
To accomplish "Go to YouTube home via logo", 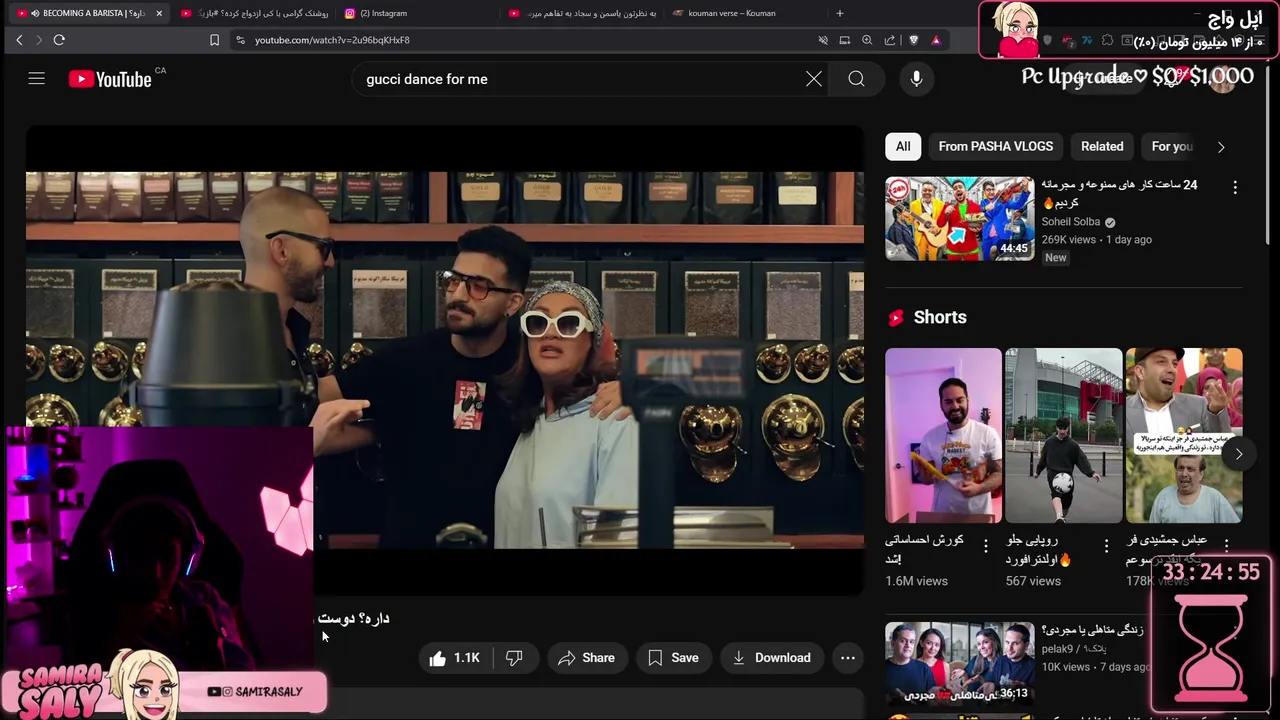I will tap(110, 79).
